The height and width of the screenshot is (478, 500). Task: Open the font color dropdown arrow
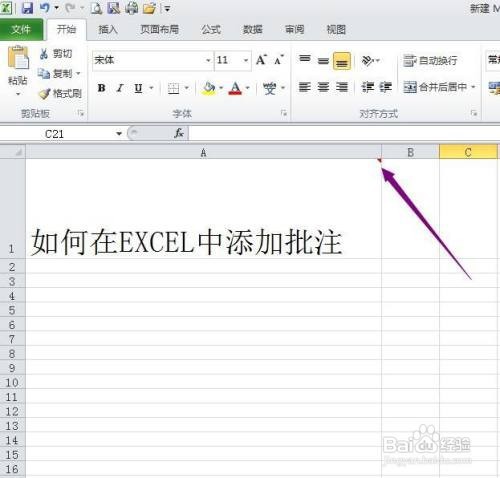pyautogui.click(x=248, y=88)
